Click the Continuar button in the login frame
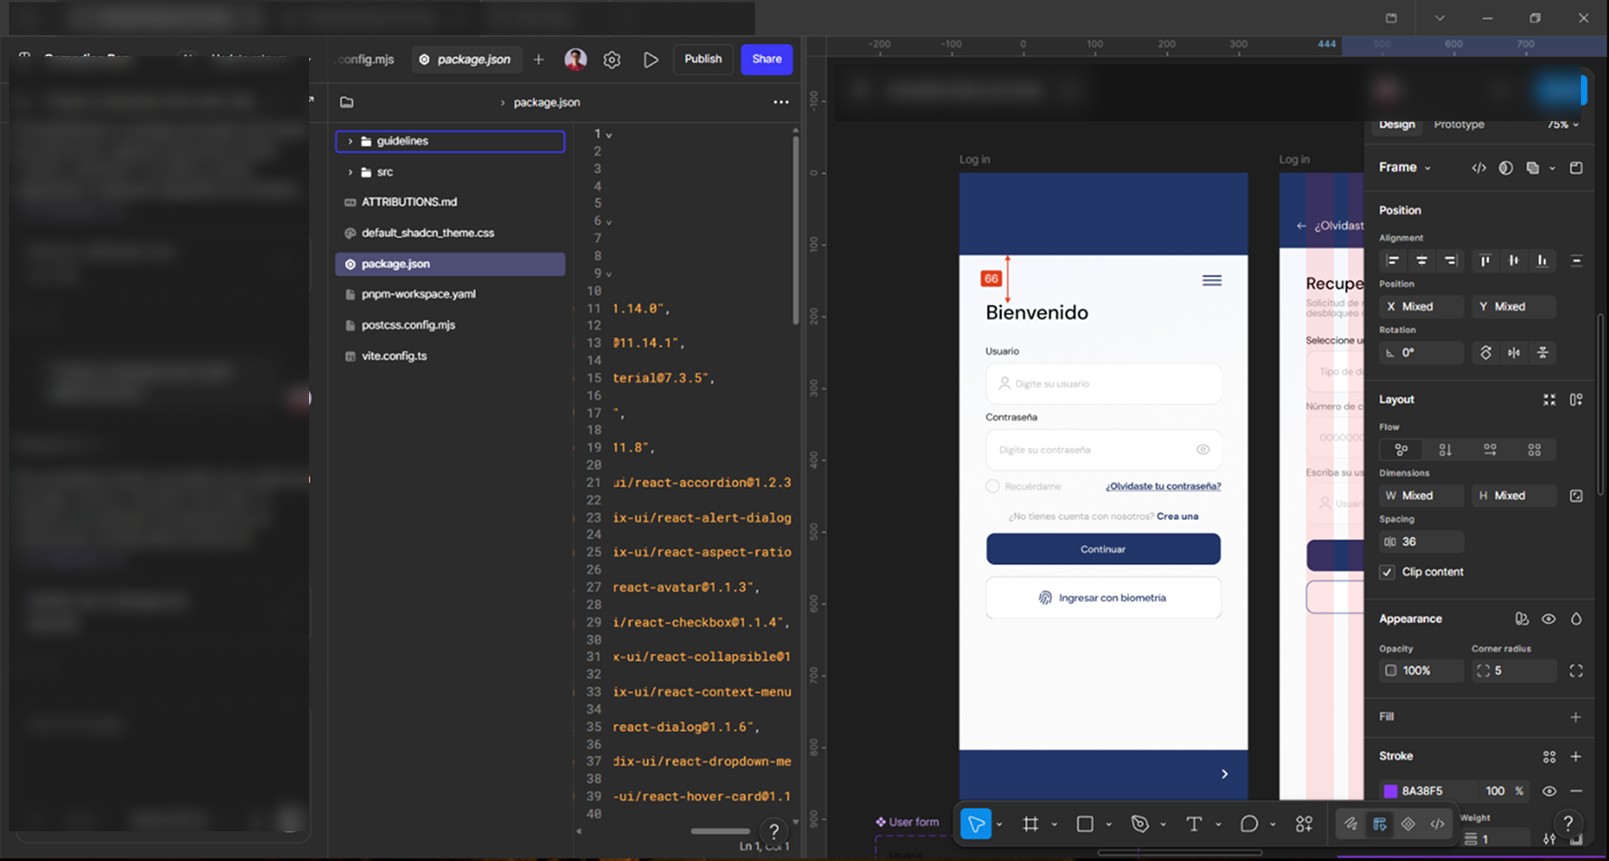The height and width of the screenshot is (861, 1609). (1103, 549)
